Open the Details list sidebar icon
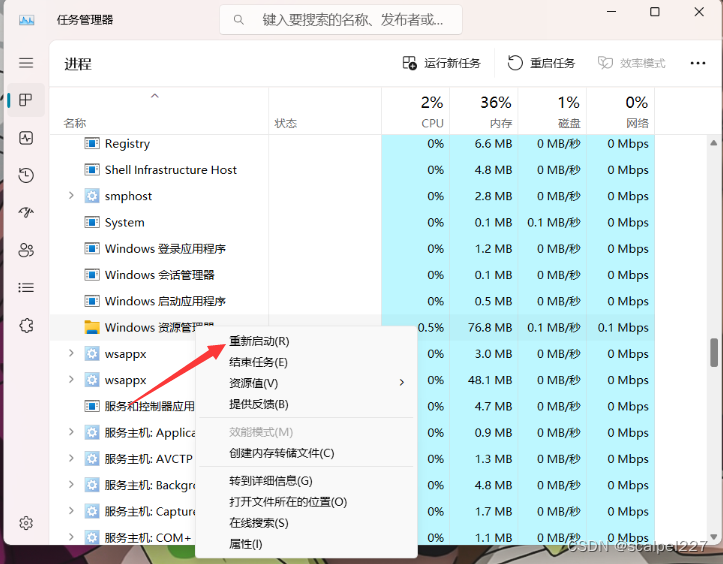 (x=26, y=288)
